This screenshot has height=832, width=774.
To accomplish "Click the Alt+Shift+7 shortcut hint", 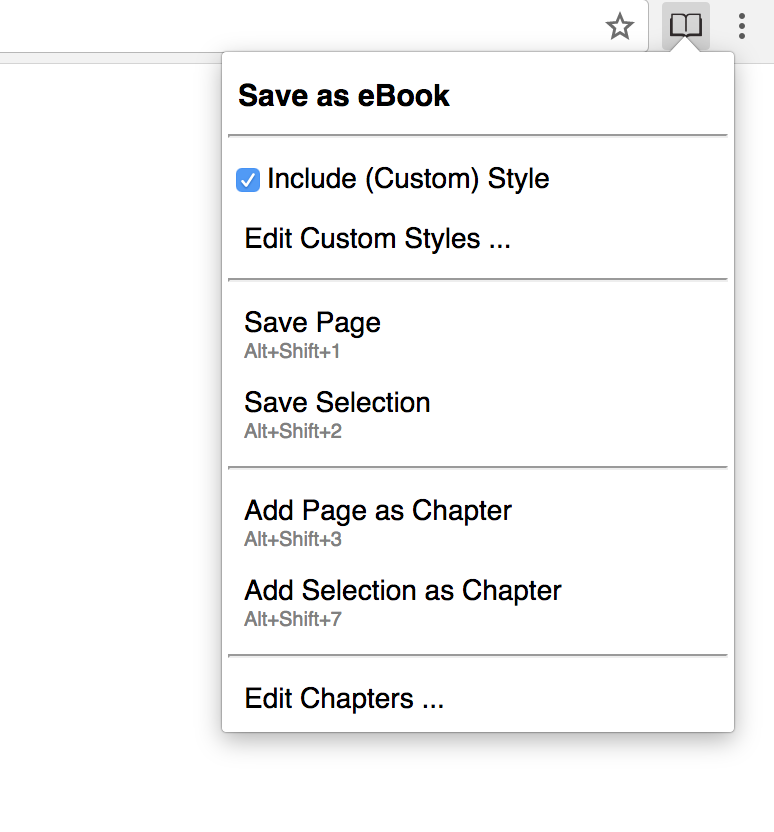I will click(x=292, y=620).
